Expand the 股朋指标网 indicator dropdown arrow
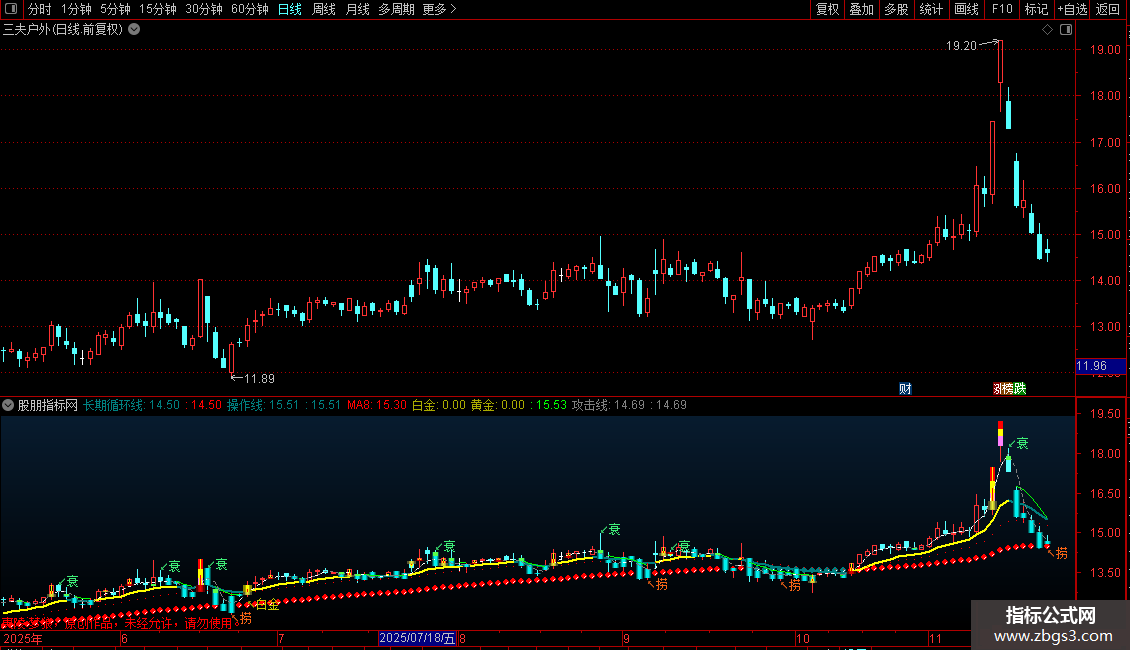The image size is (1130, 650). coord(9,405)
